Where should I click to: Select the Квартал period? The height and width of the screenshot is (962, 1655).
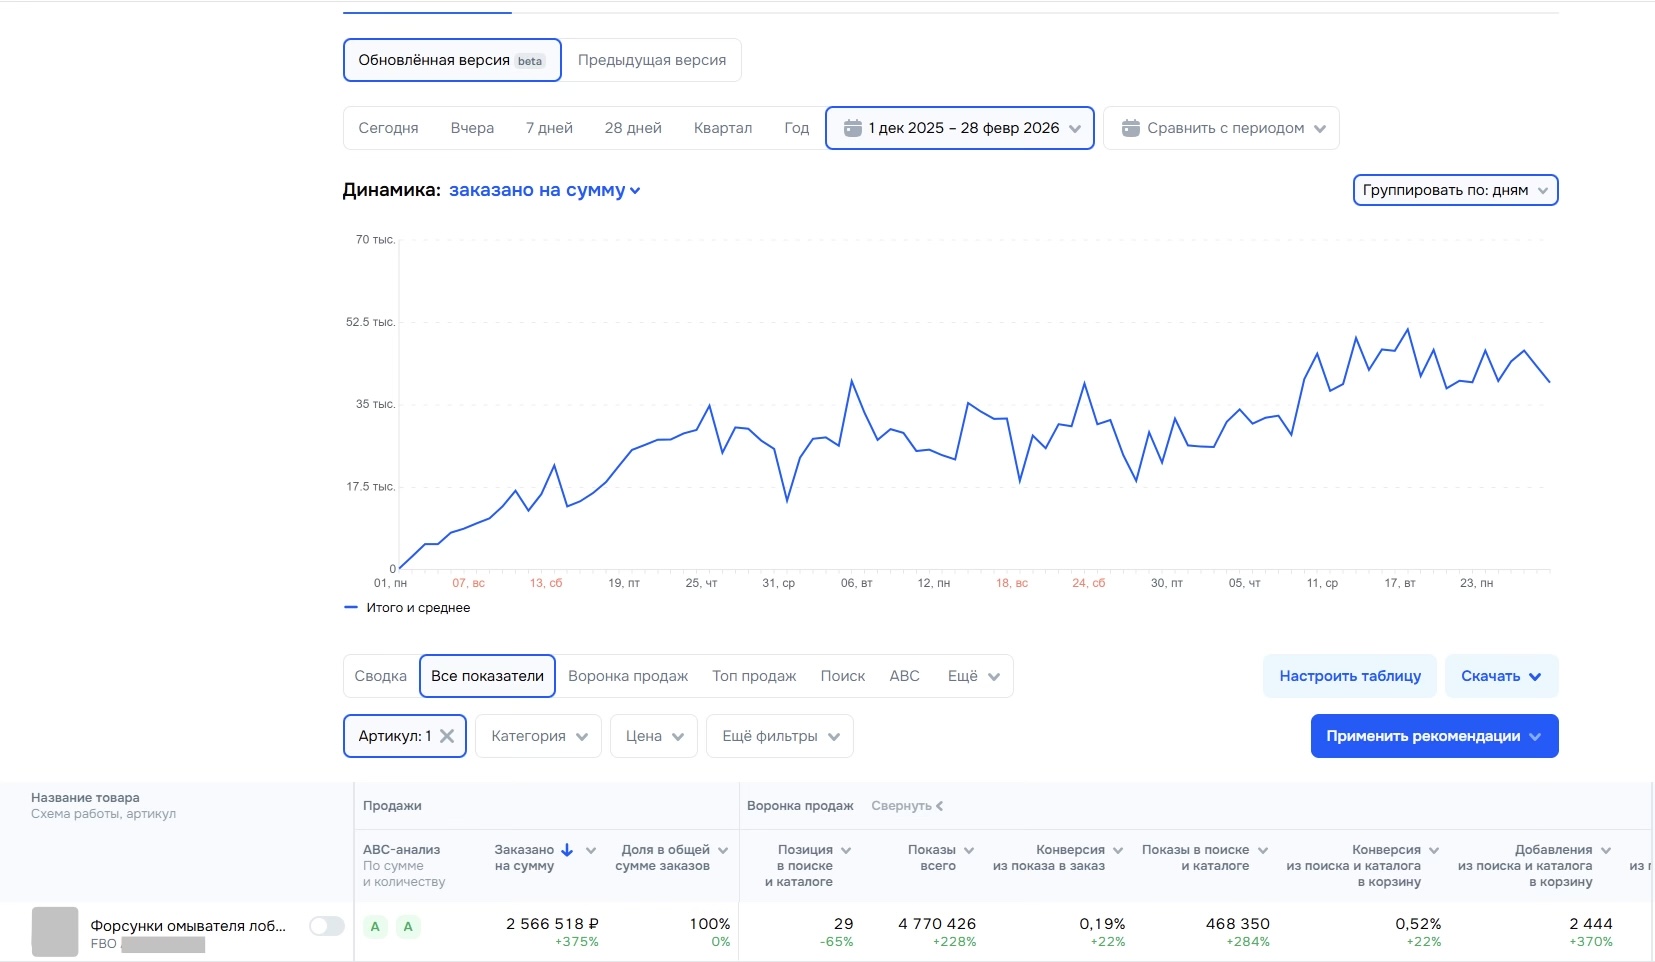tap(723, 128)
